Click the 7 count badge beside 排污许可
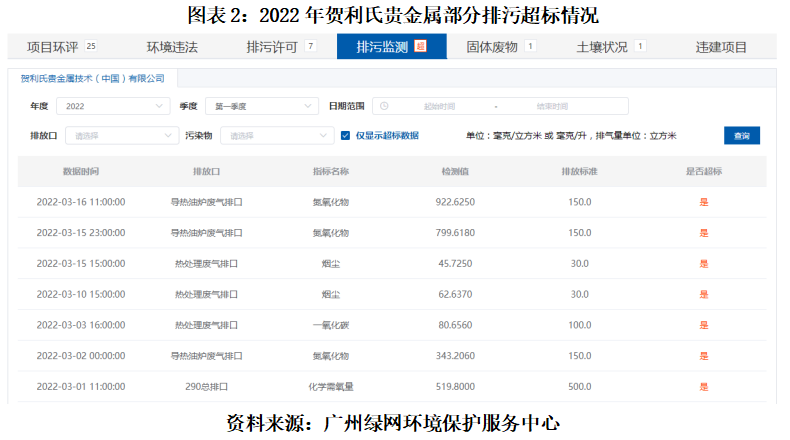This screenshot has width=790, height=440. click(310, 46)
